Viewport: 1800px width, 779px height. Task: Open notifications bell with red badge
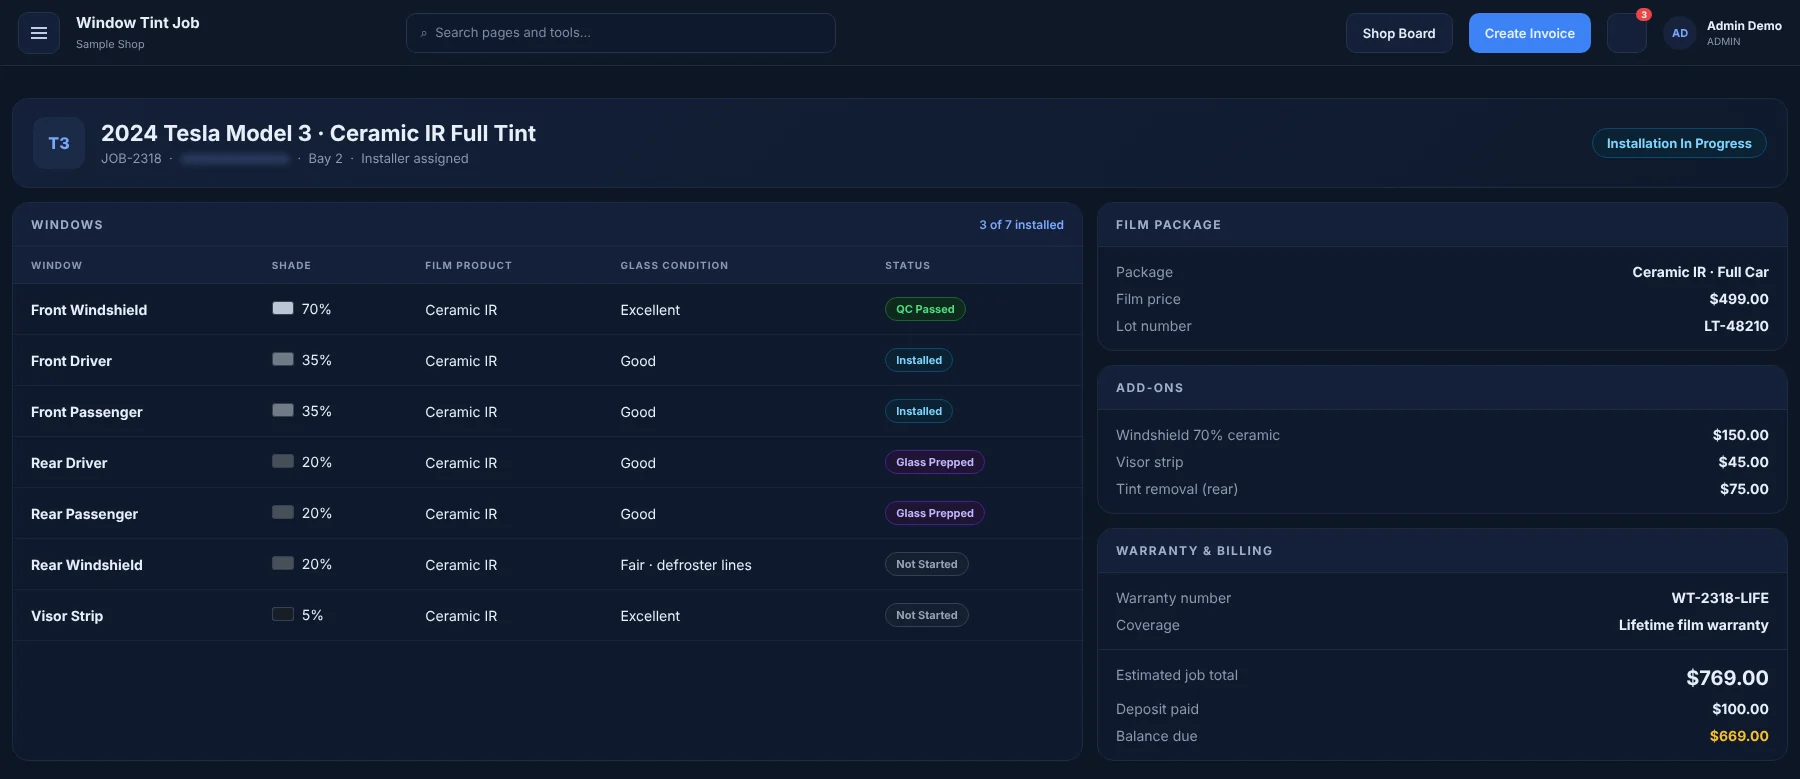[x=1627, y=33]
